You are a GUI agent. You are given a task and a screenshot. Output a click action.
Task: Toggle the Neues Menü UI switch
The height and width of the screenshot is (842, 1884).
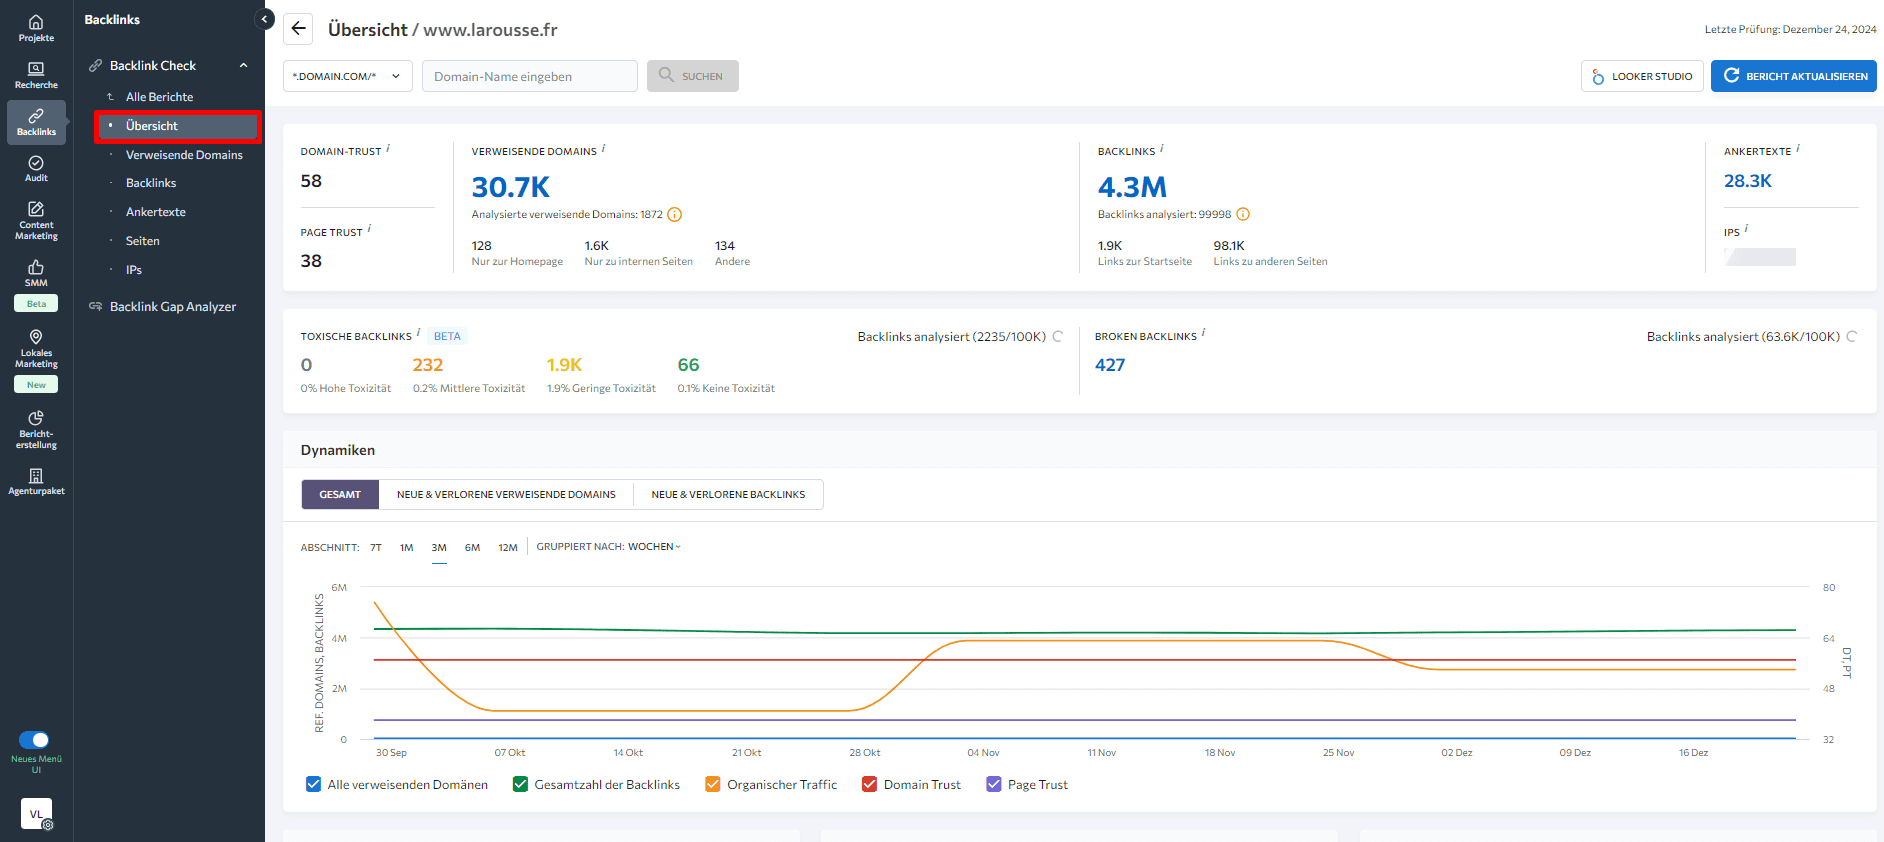pos(34,740)
